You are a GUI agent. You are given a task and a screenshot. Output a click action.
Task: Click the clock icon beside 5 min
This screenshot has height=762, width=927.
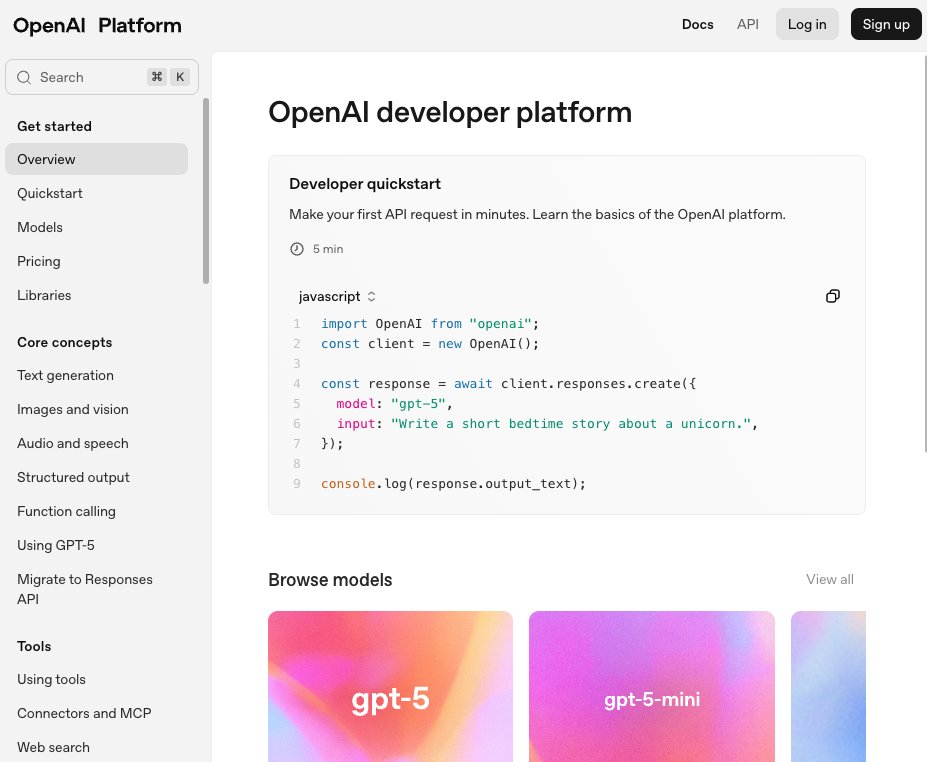click(297, 249)
